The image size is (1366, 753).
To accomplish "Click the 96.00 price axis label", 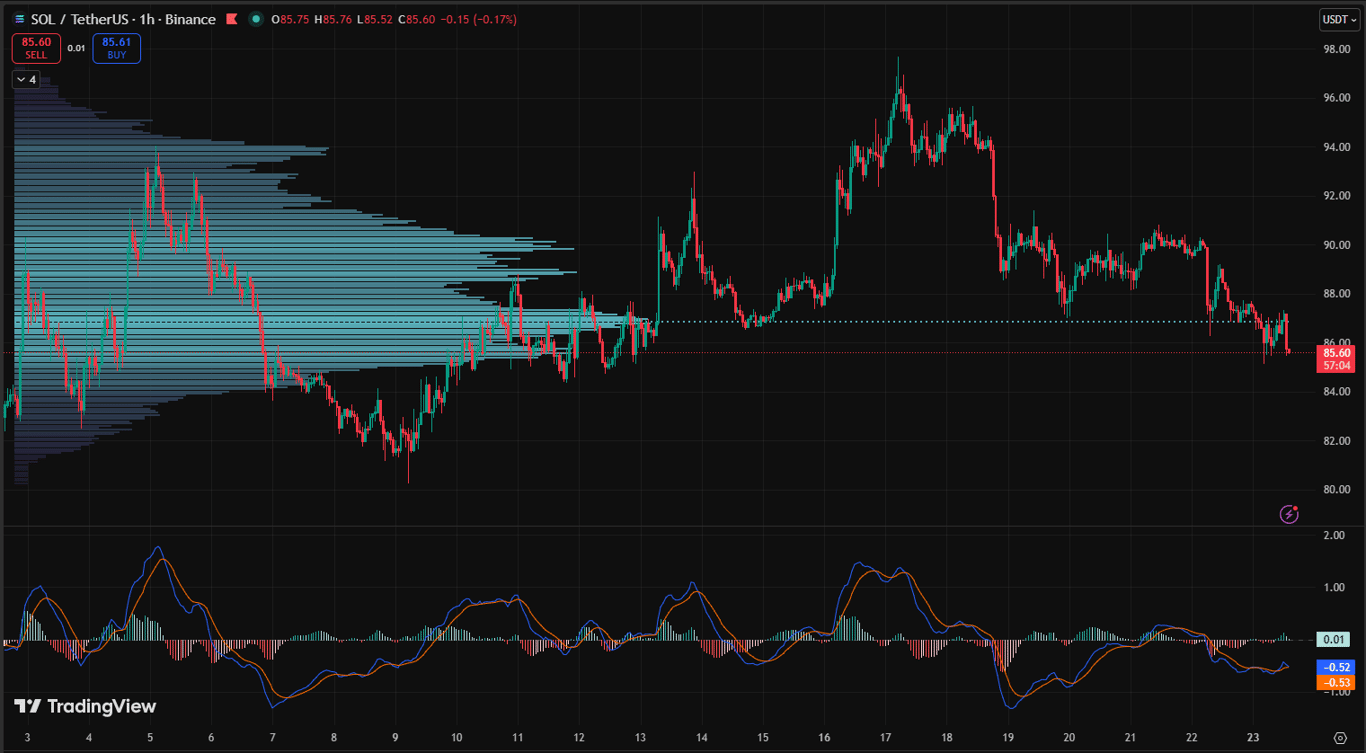I will click(x=1336, y=98).
